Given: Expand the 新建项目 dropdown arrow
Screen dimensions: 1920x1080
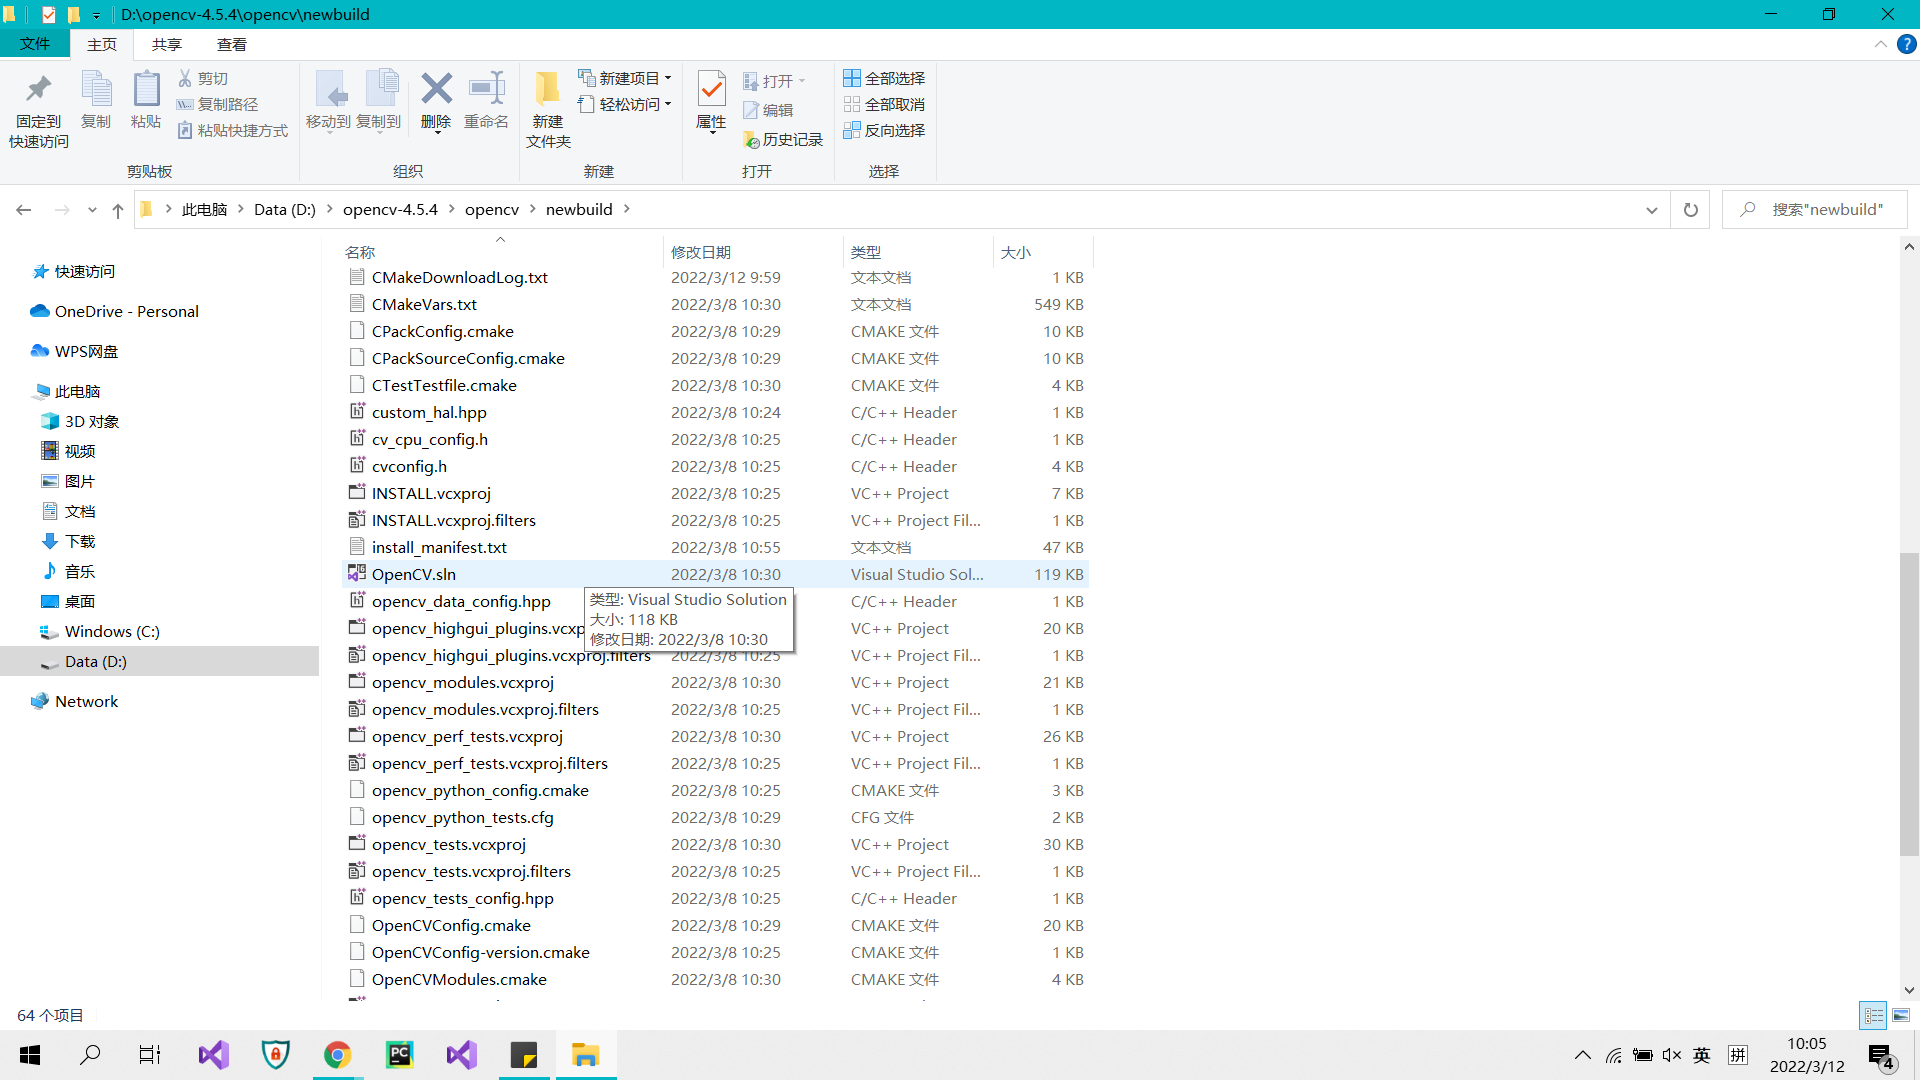Looking at the screenshot, I should [x=668, y=78].
